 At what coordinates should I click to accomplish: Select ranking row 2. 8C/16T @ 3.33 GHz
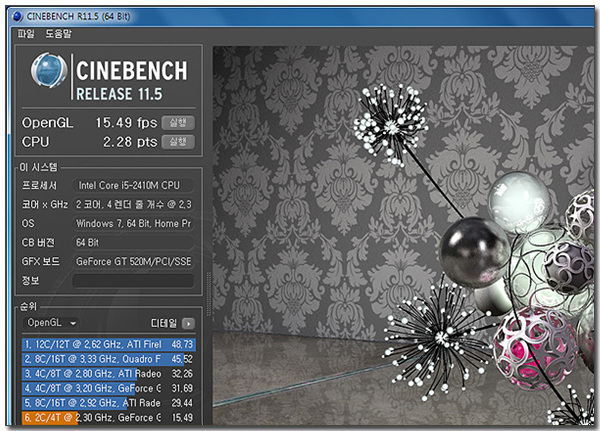[x=109, y=359]
